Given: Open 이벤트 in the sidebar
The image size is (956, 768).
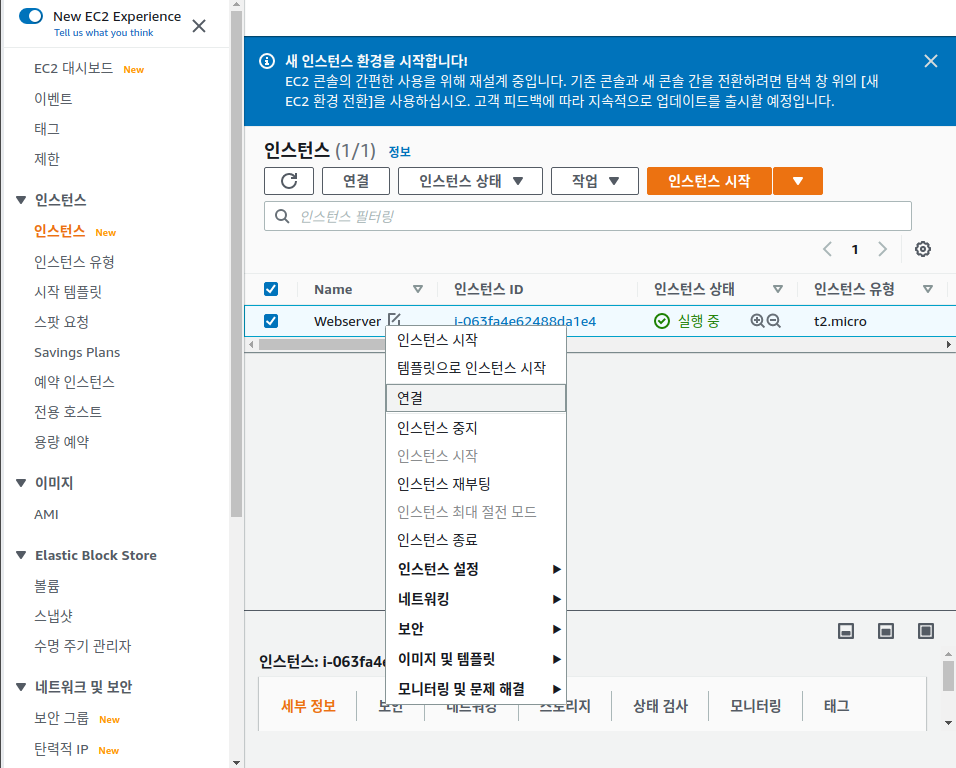Looking at the screenshot, I should 53,99.
